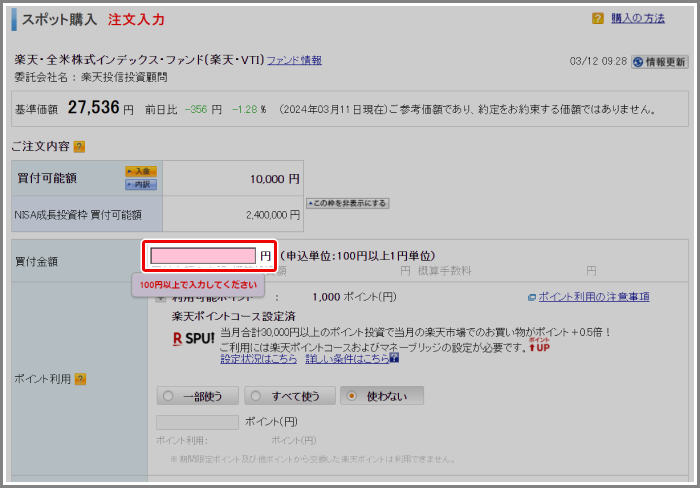
Task: Click the help icon next to ご注文内容
Action: 79,146
